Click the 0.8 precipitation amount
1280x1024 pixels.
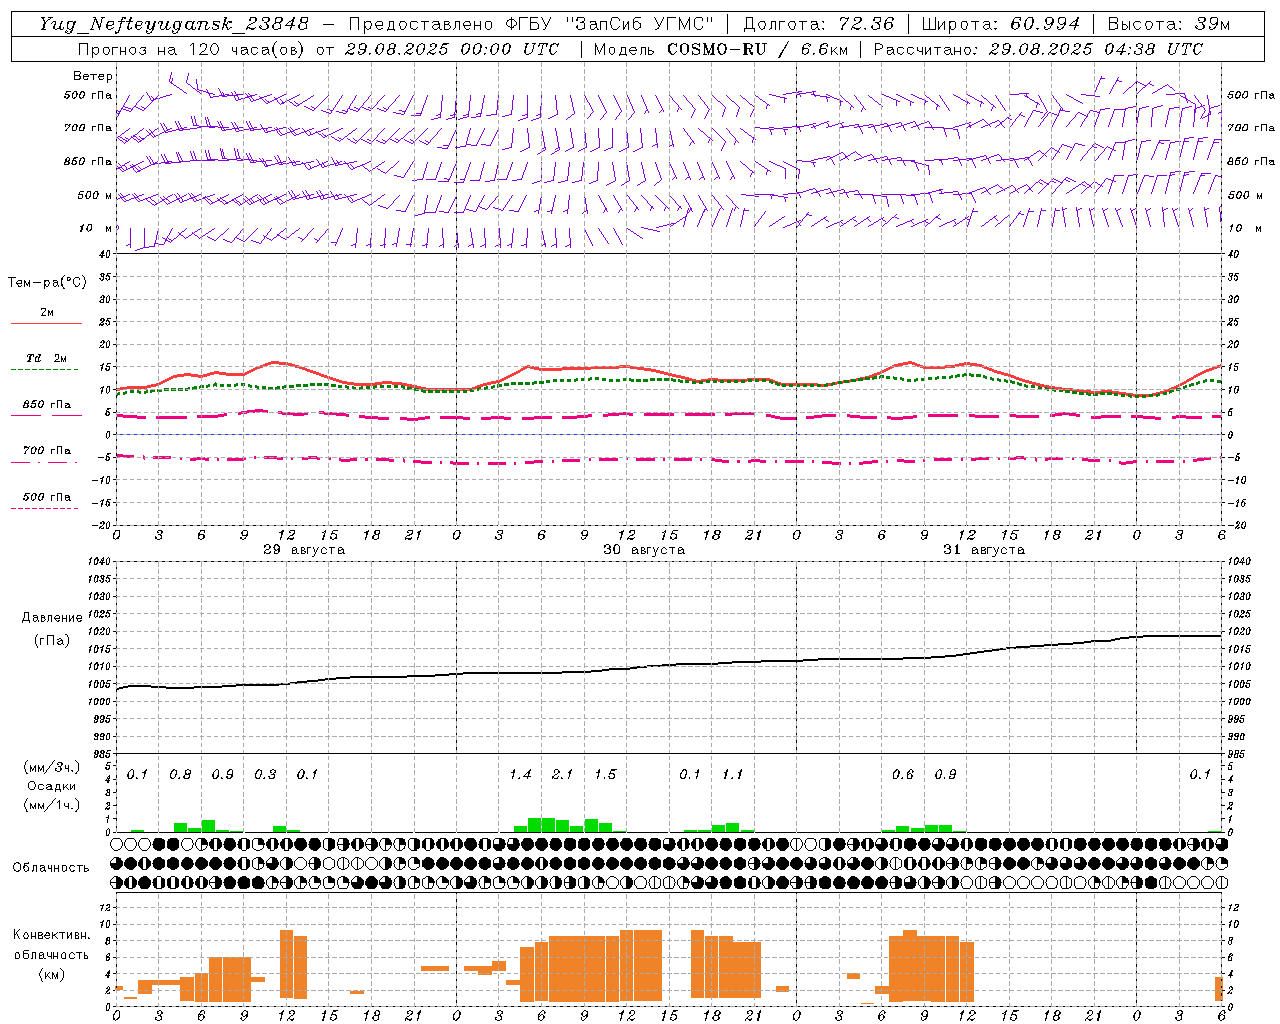pos(180,775)
